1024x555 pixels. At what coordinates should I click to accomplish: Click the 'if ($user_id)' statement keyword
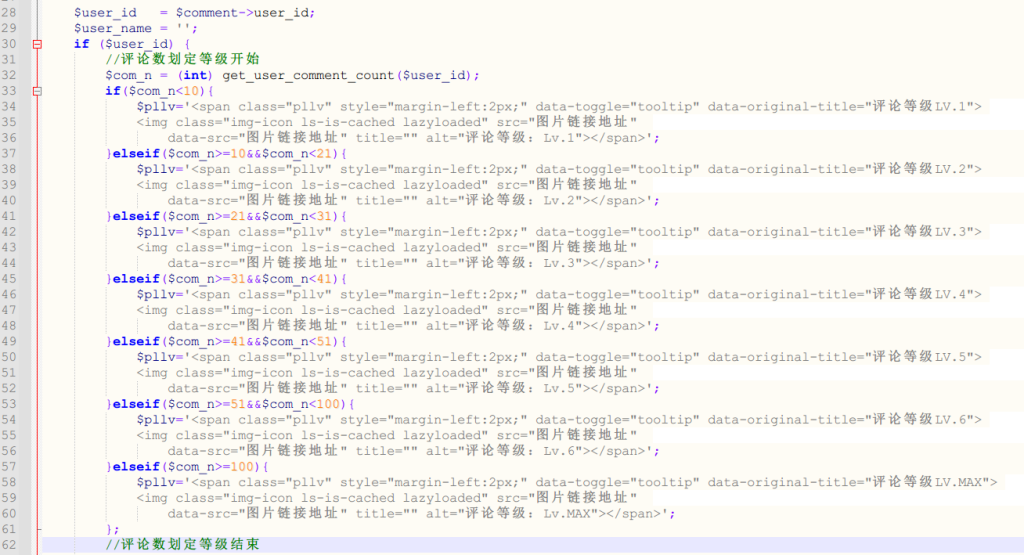(81, 44)
